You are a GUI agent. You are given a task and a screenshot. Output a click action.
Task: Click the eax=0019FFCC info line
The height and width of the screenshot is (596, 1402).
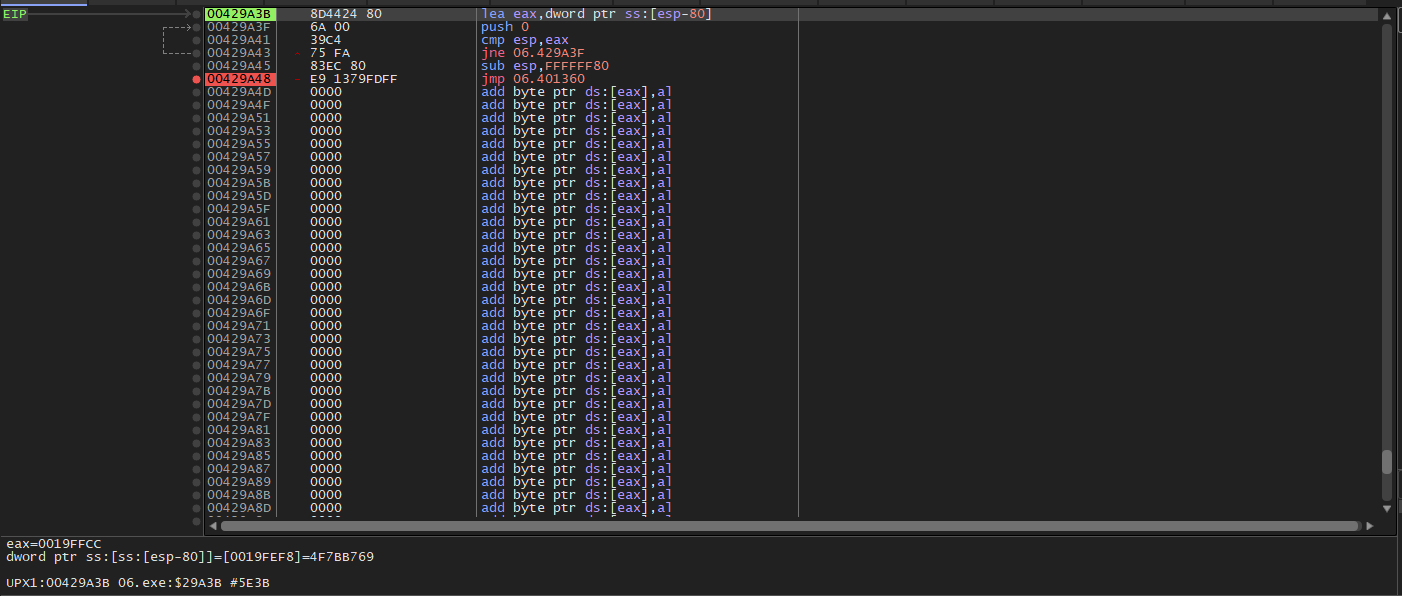pyautogui.click(x=55, y=544)
